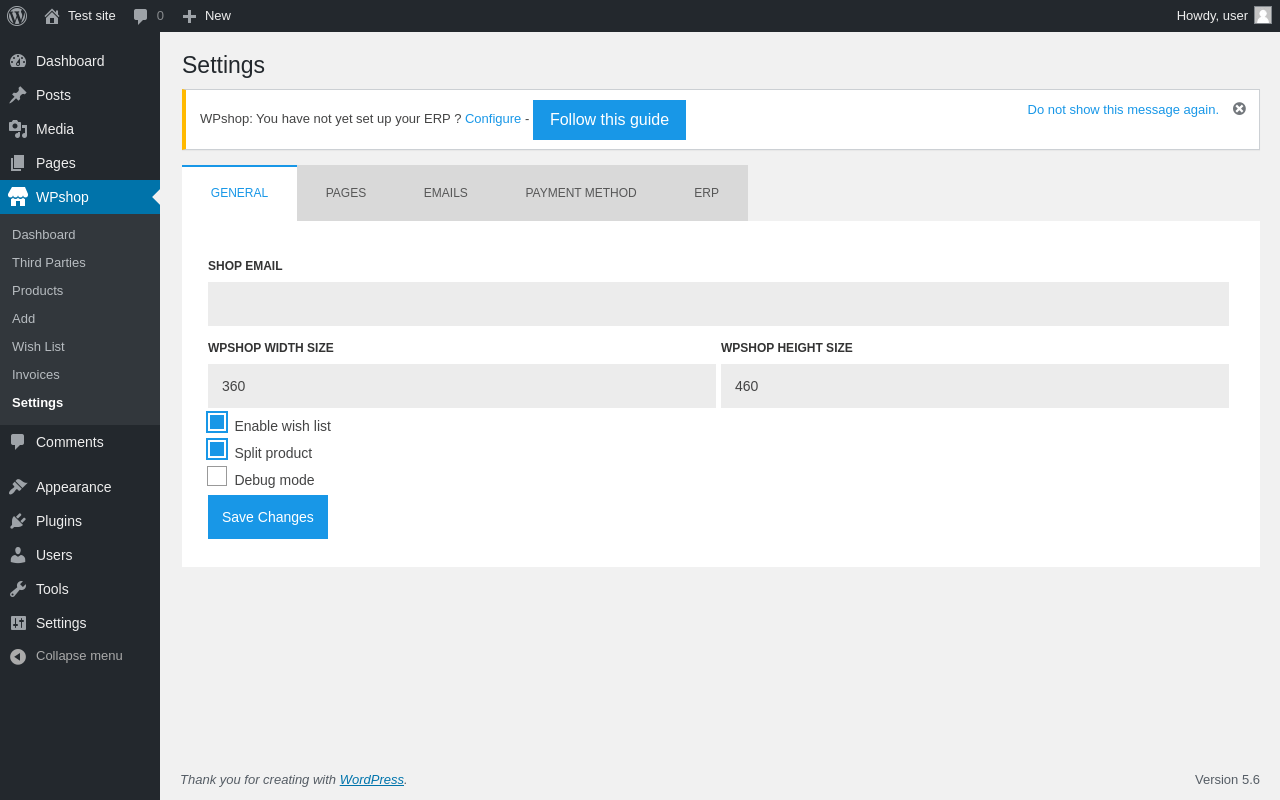Open Media menu label in sidebar
The width and height of the screenshot is (1280, 800).
[x=55, y=129]
